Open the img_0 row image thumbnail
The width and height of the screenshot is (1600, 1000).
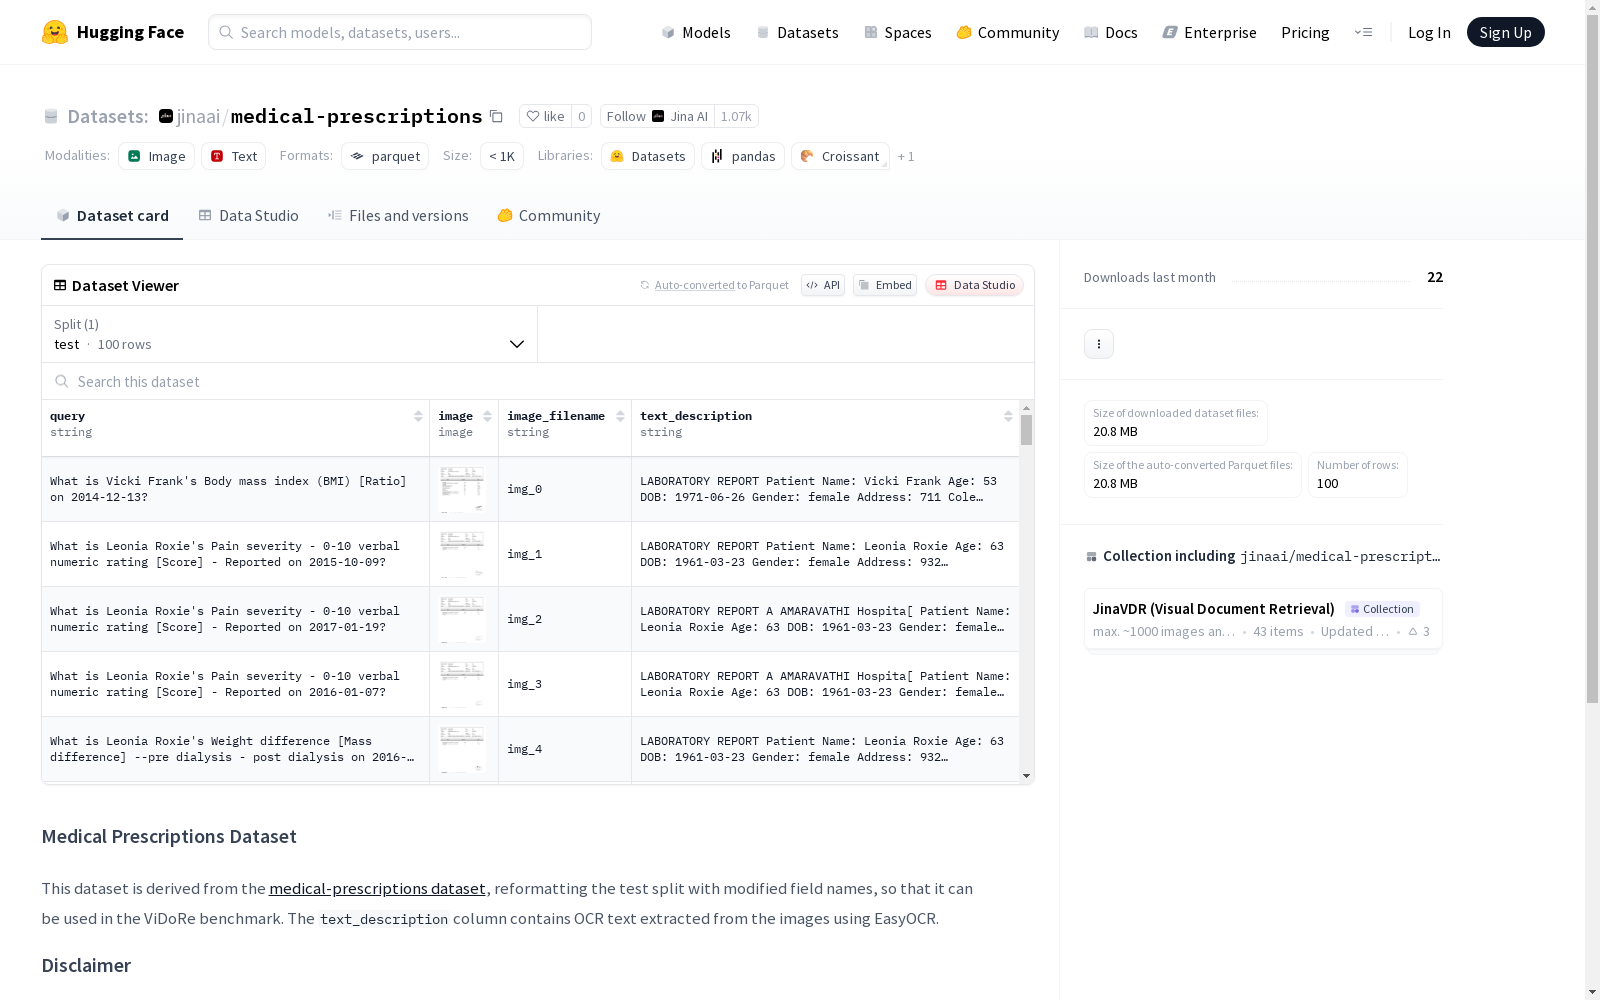point(462,489)
